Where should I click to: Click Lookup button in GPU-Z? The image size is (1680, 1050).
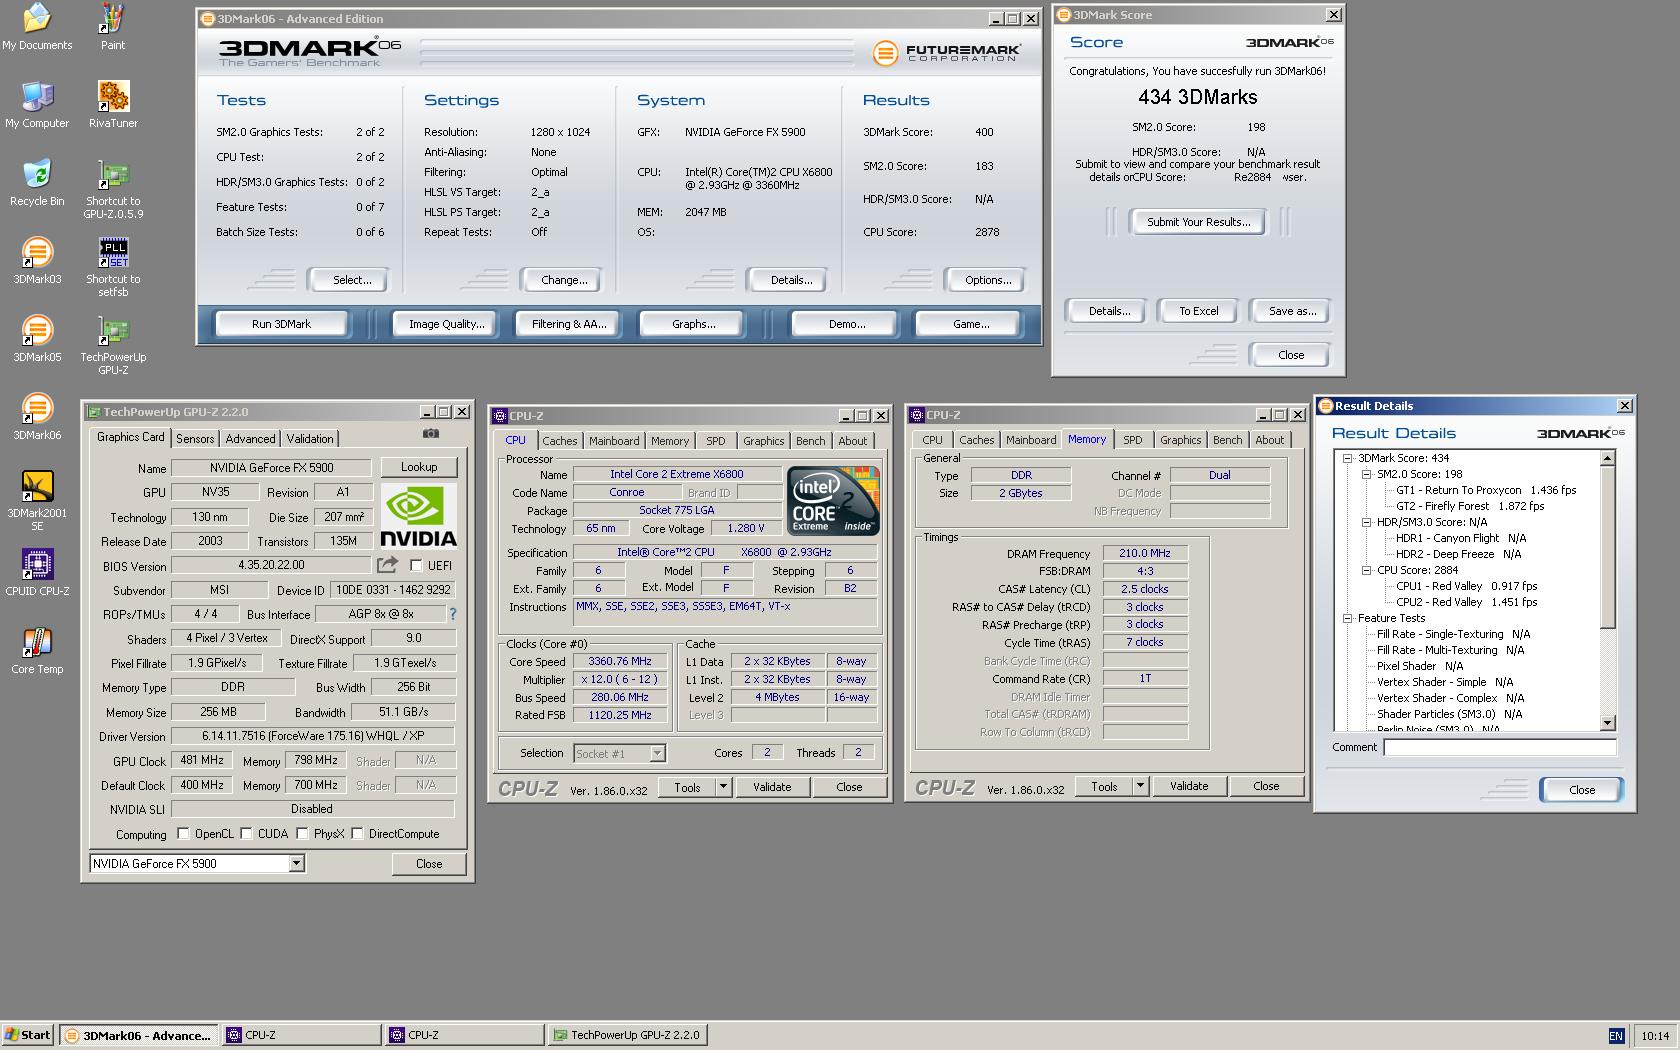pos(419,467)
